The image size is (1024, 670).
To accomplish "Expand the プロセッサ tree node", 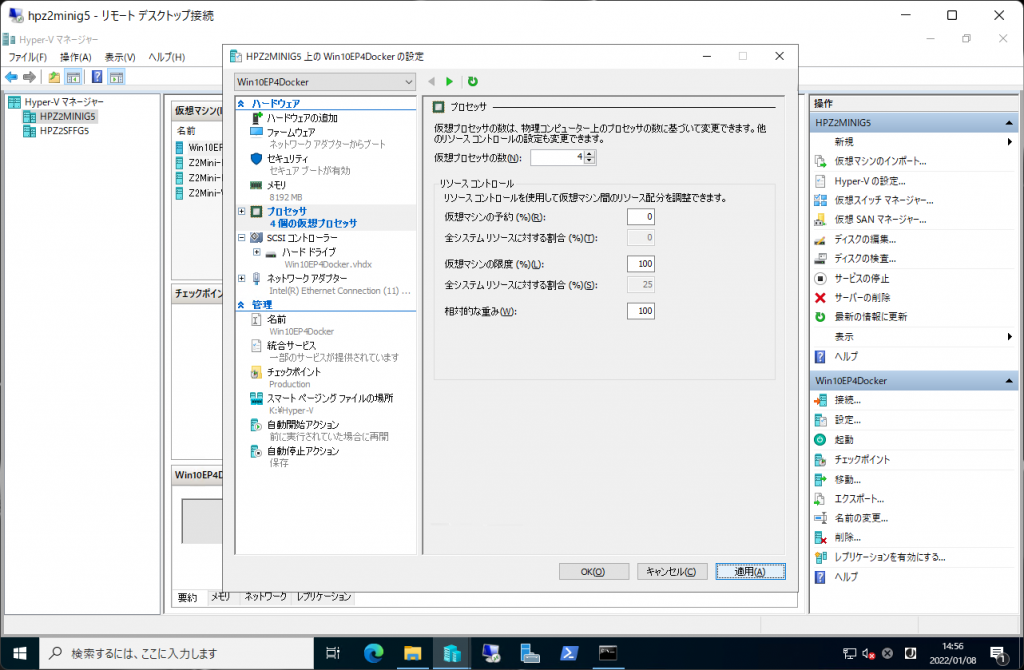I will 242,212.
